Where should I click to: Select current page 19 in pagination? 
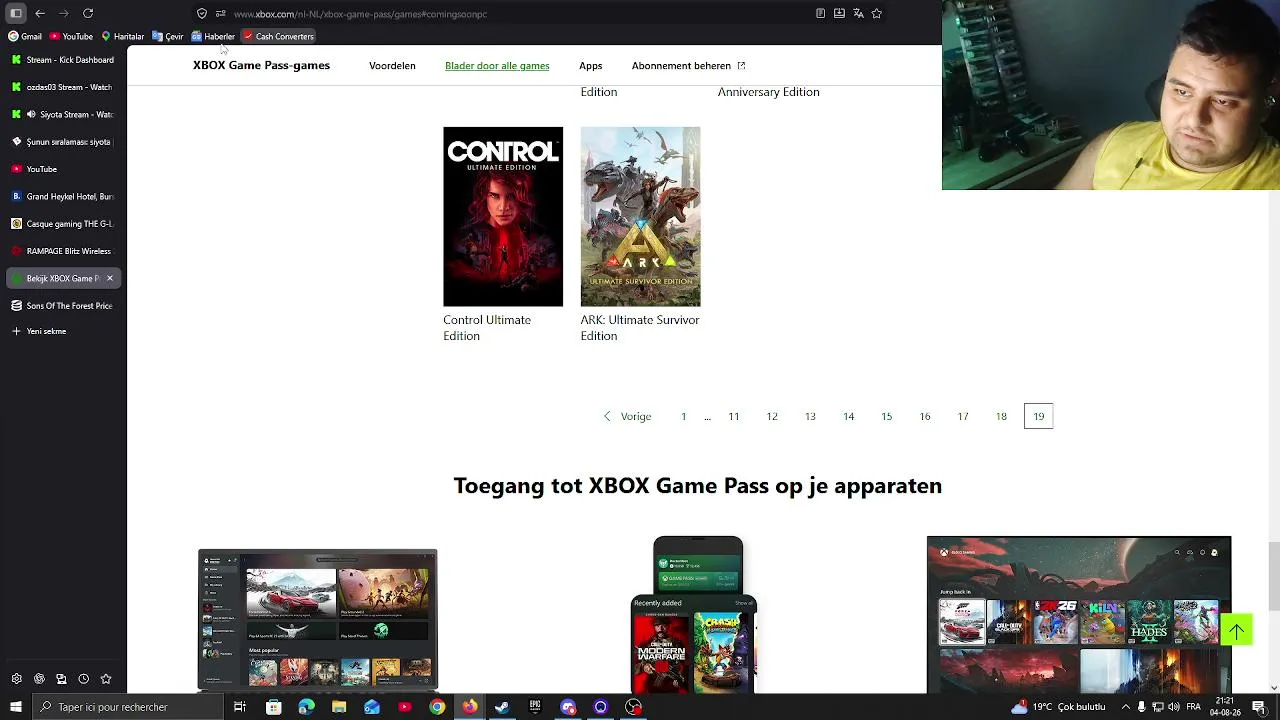1039,416
